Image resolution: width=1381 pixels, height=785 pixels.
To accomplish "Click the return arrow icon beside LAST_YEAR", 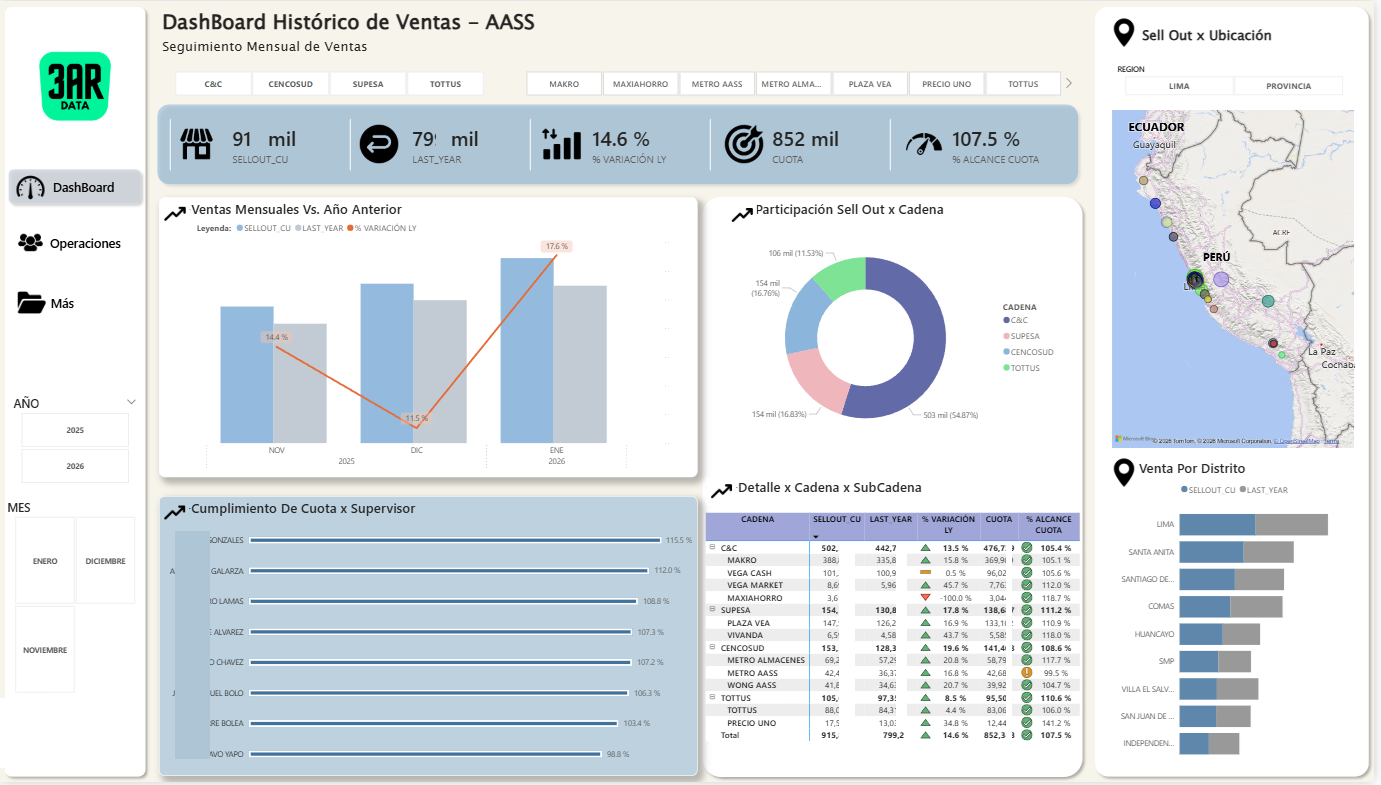I will [x=378, y=145].
